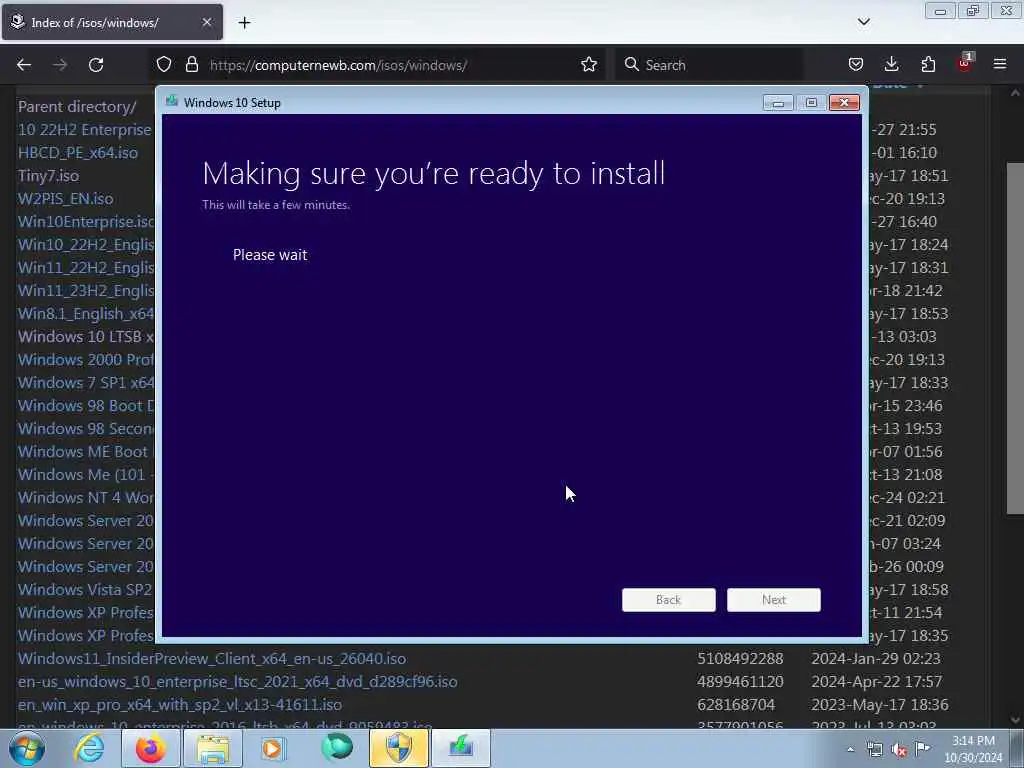Open the Windows 10 LTSB link
Viewport: 1024px width, 768px height.
pos(86,336)
